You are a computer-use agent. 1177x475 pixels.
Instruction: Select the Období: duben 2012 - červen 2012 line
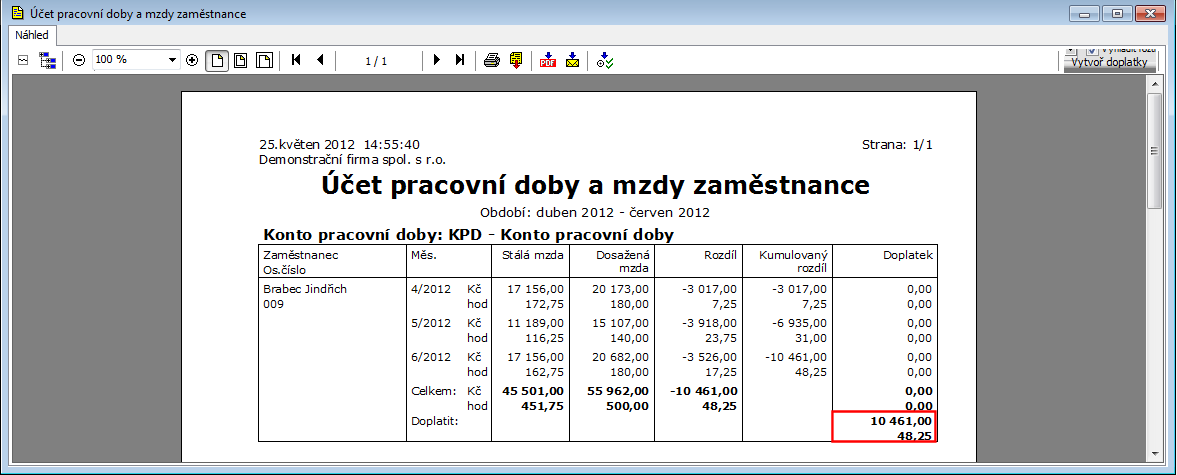595,212
